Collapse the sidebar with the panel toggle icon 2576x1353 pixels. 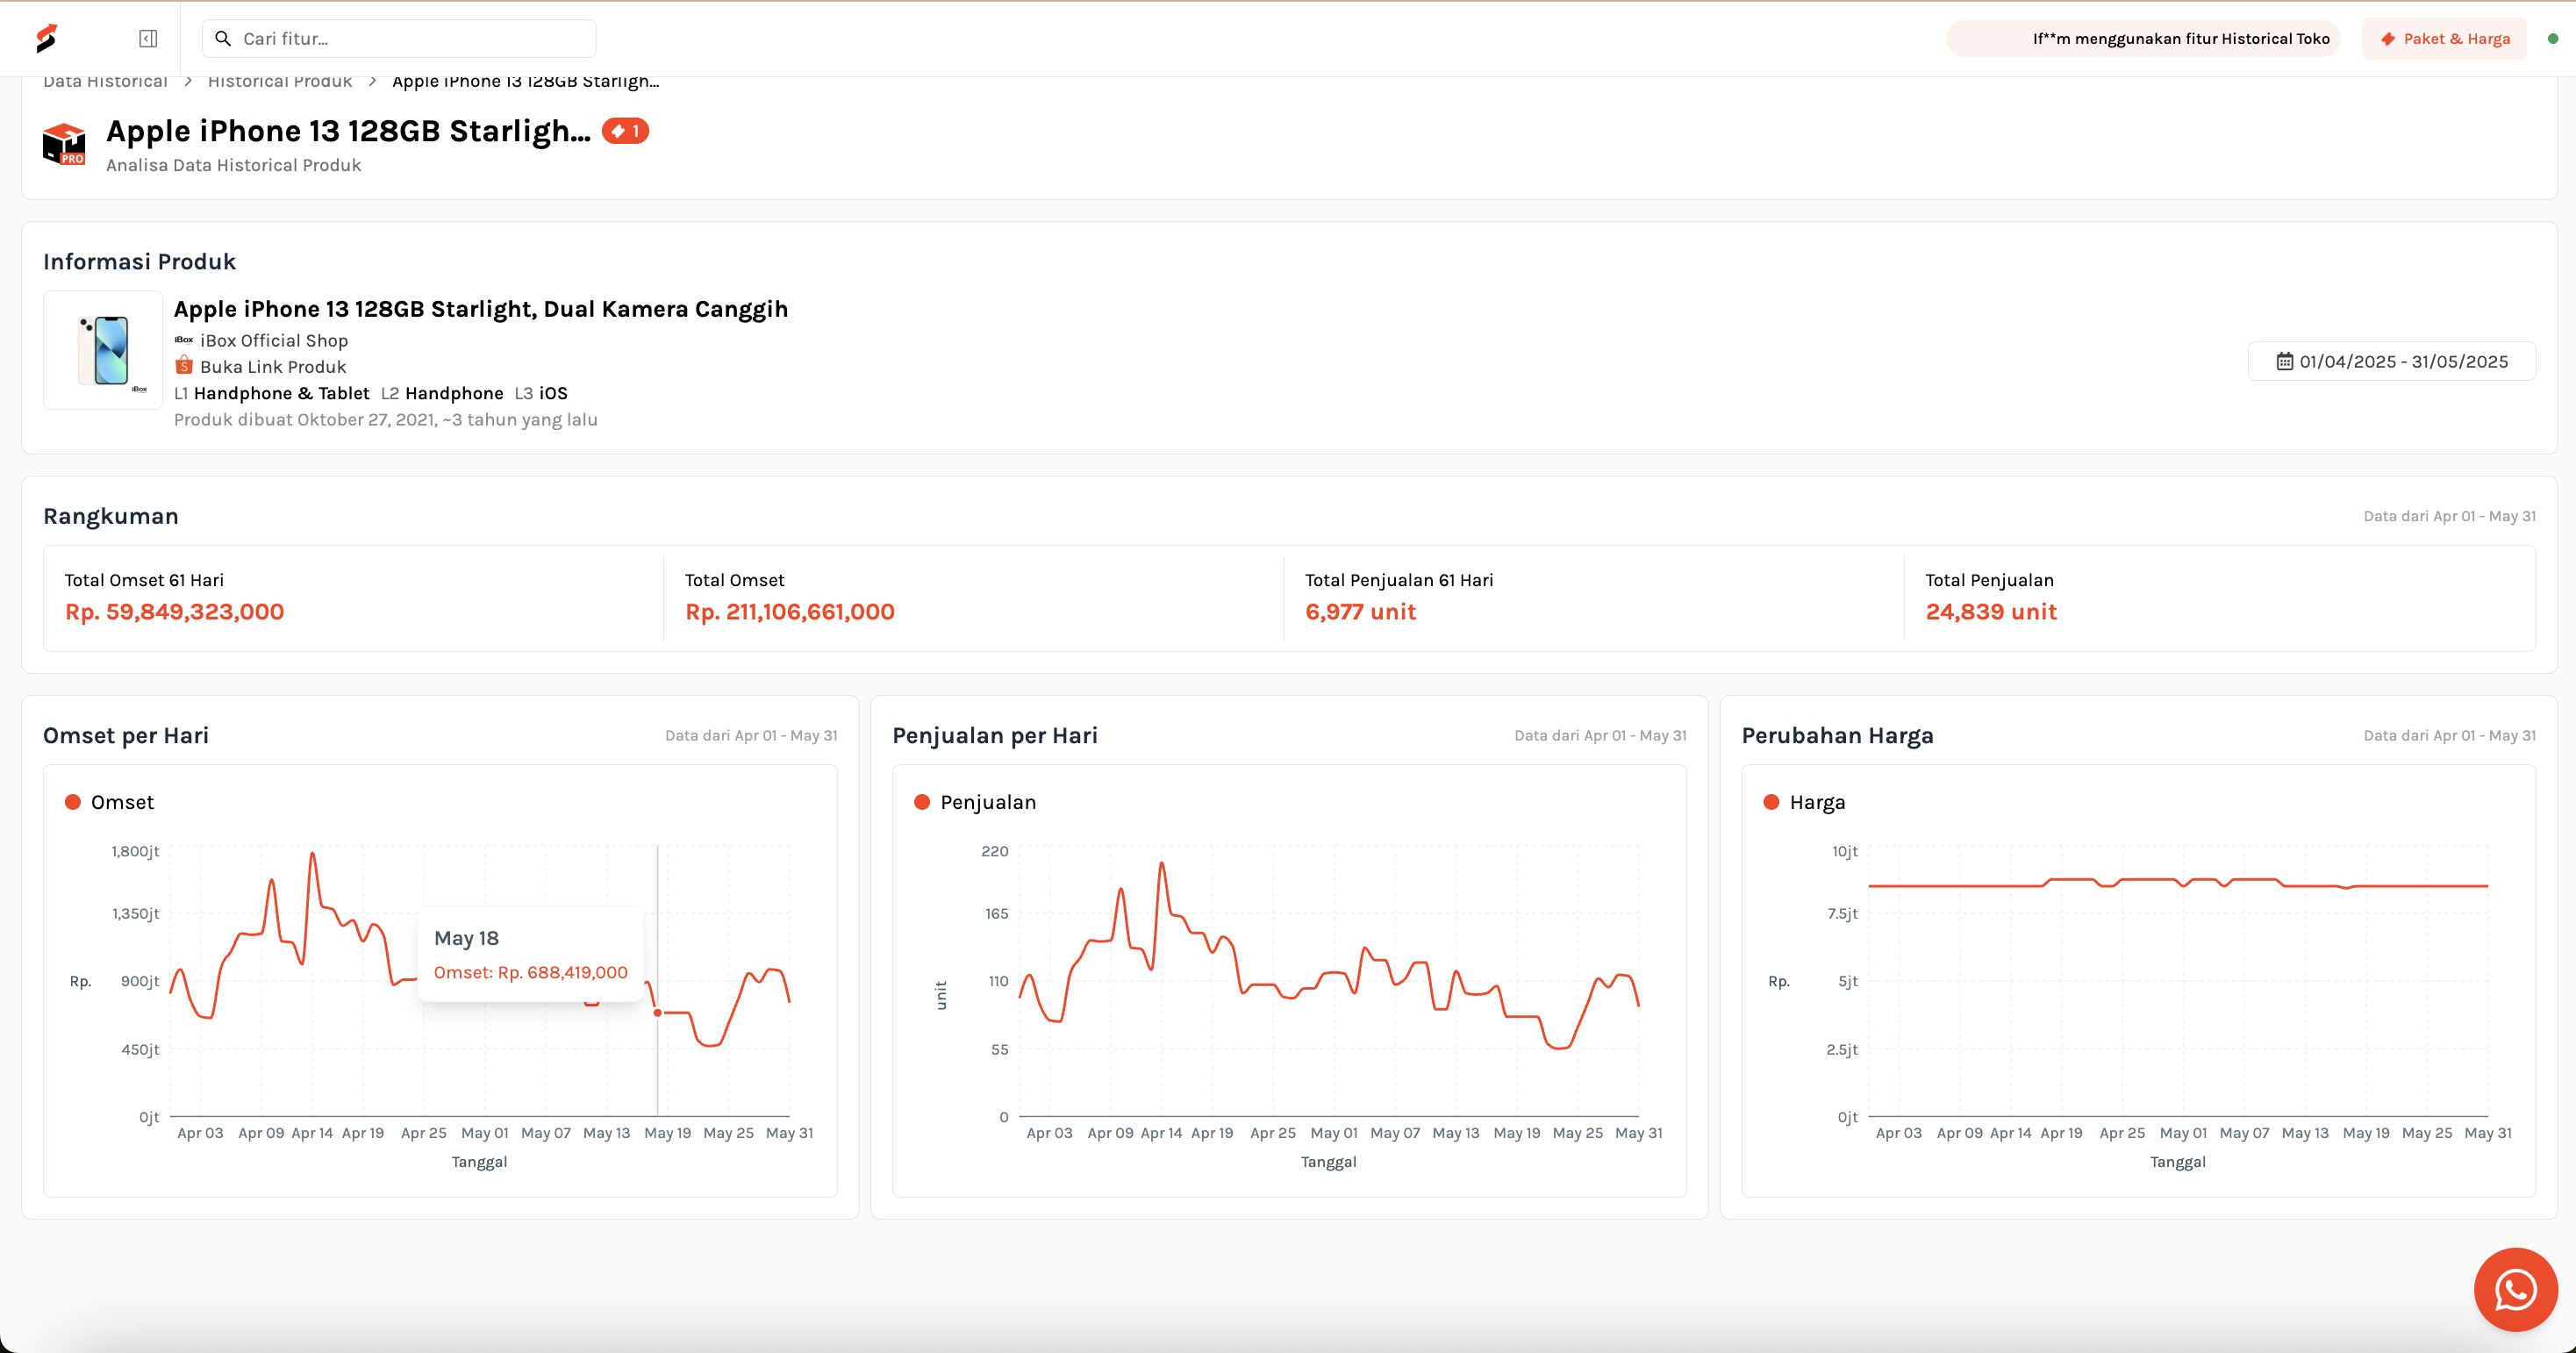click(x=148, y=38)
